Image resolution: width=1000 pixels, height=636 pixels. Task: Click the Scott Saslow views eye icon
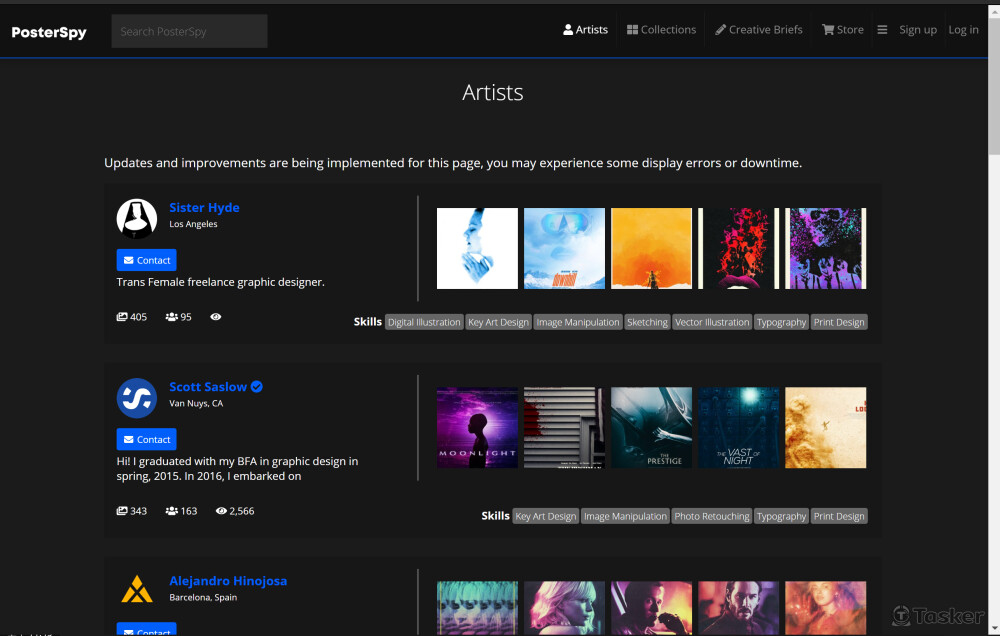[221, 511]
